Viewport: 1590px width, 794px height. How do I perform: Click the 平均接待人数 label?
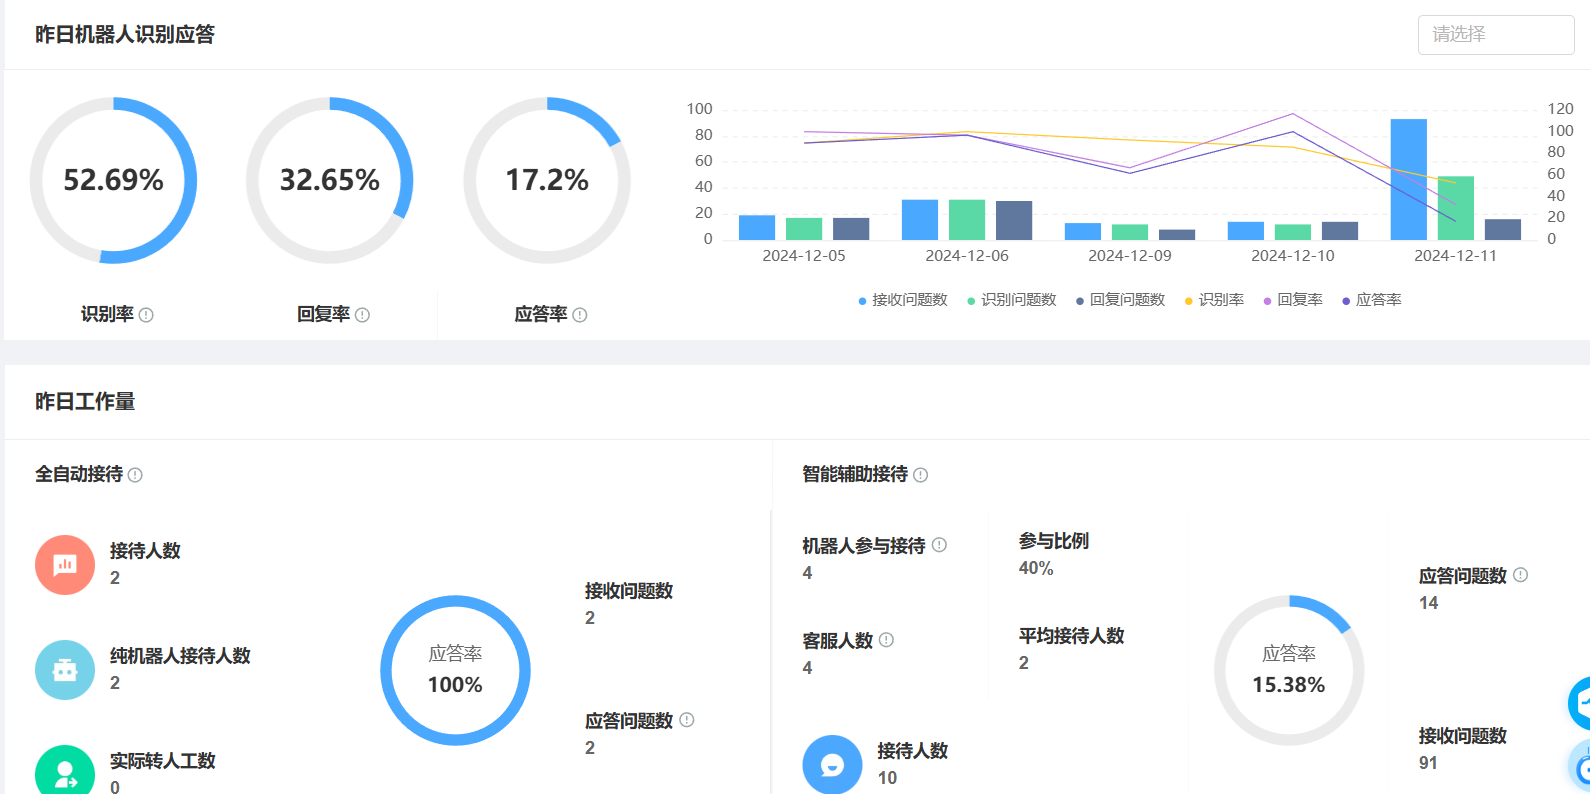(1072, 636)
